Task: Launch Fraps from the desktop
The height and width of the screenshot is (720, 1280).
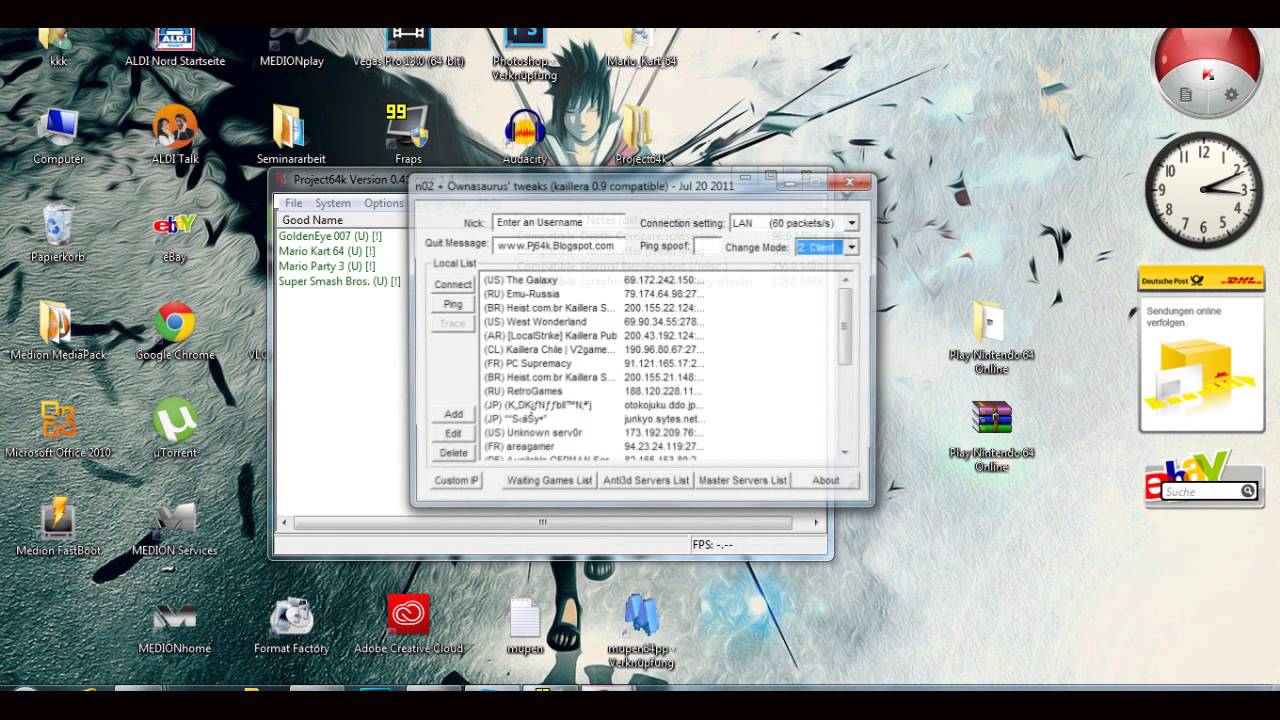Action: [x=408, y=135]
